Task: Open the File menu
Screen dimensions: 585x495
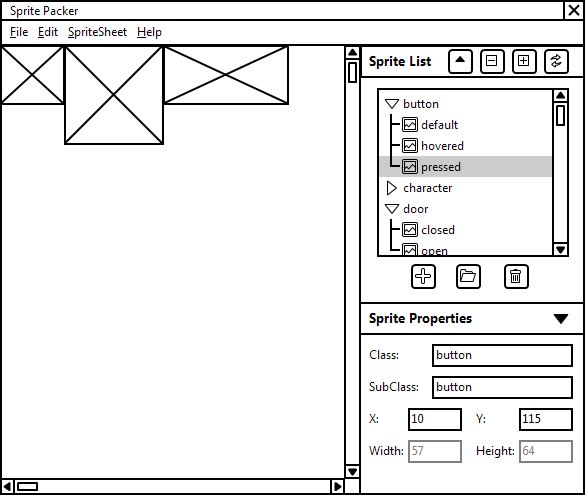Action: [19, 32]
